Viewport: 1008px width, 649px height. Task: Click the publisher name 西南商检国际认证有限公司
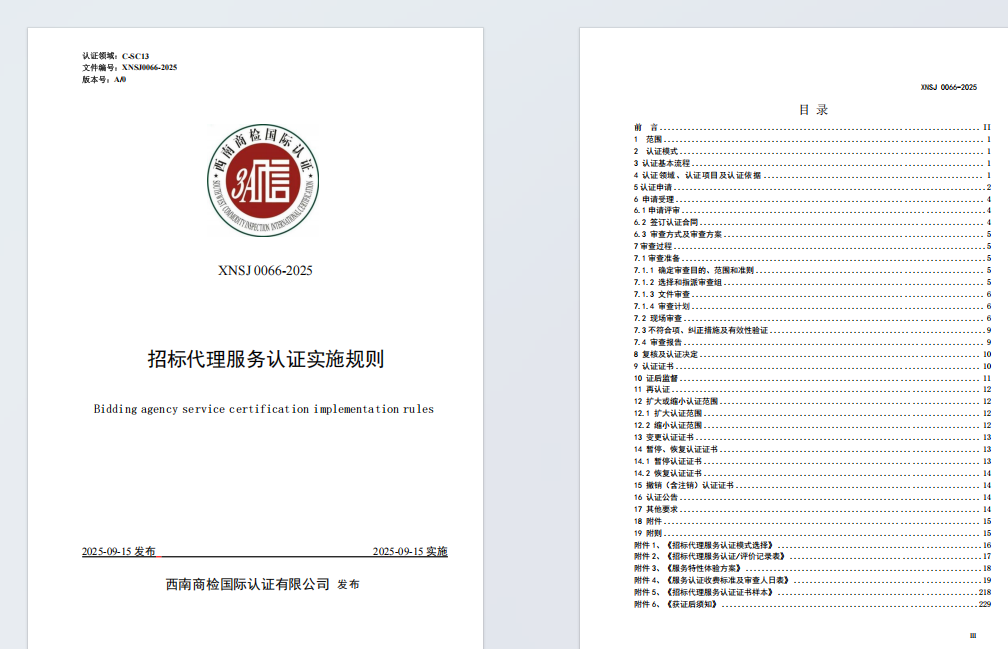[248, 584]
